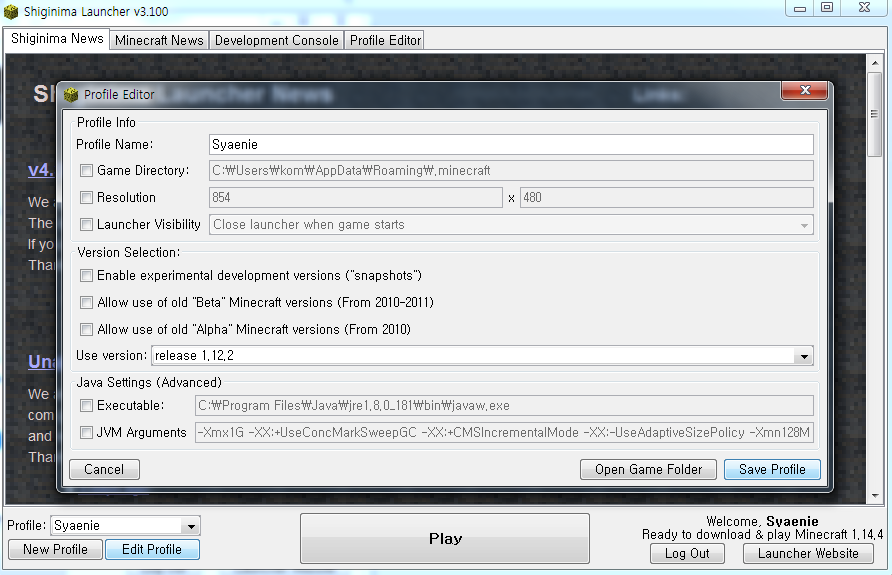Click the Shiginima Launcher window title icon
892x575 pixels.
[11, 11]
